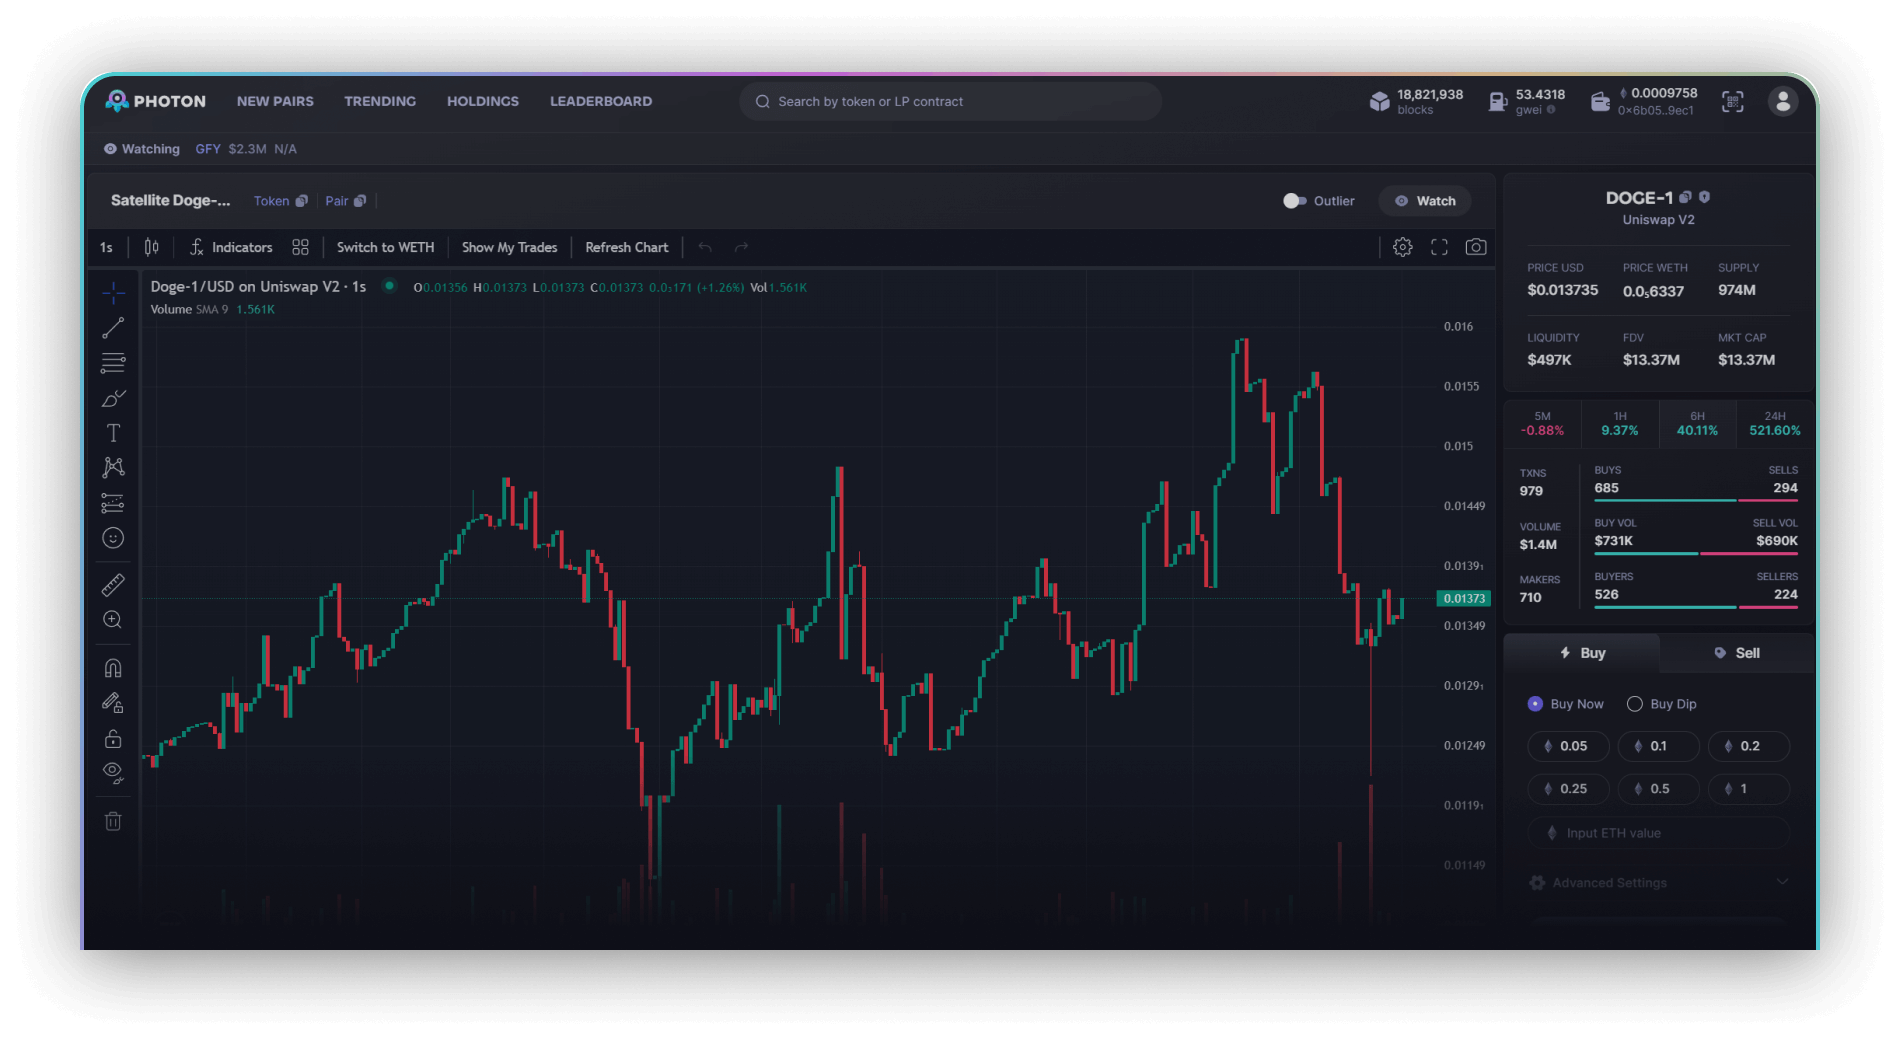Select the zoom in tool

pyautogui.click(x=113, y=620)
